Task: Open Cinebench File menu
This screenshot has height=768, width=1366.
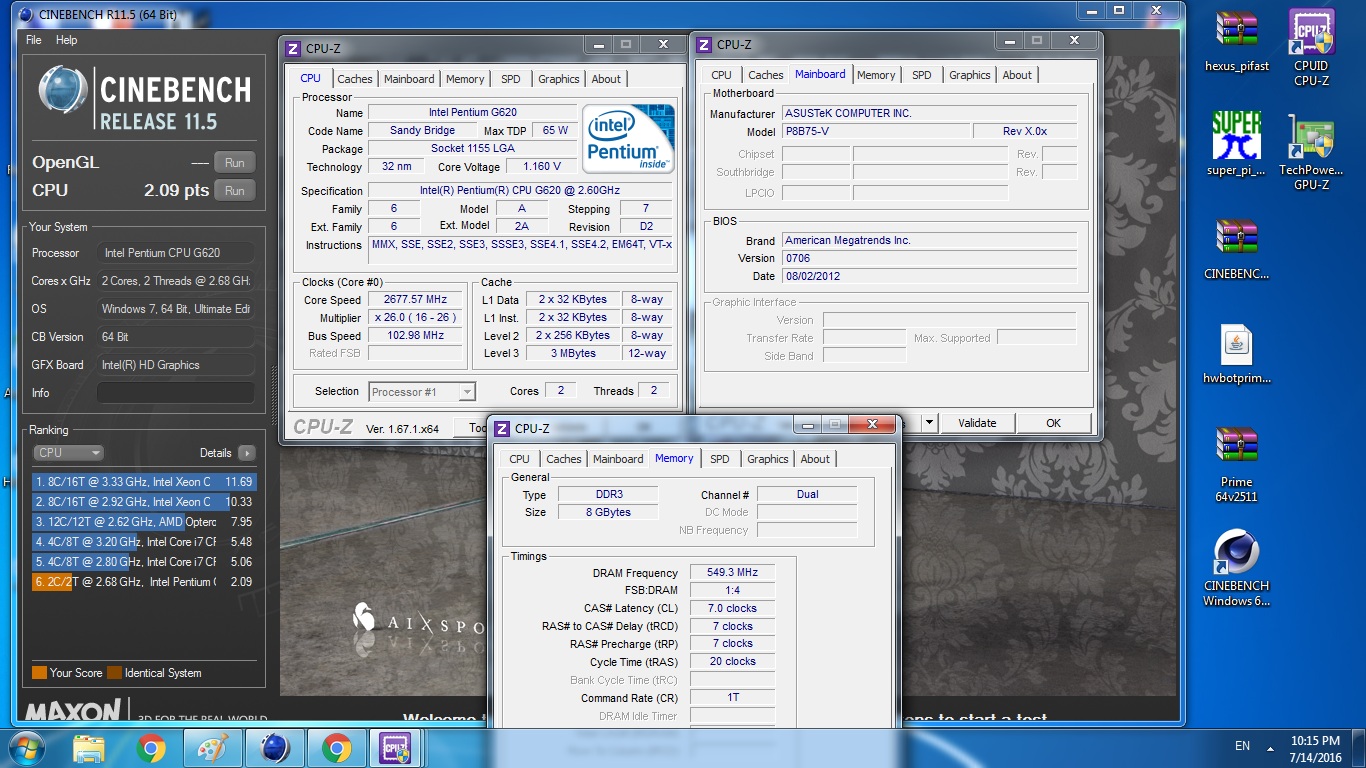Action: [x=34, y=40]
